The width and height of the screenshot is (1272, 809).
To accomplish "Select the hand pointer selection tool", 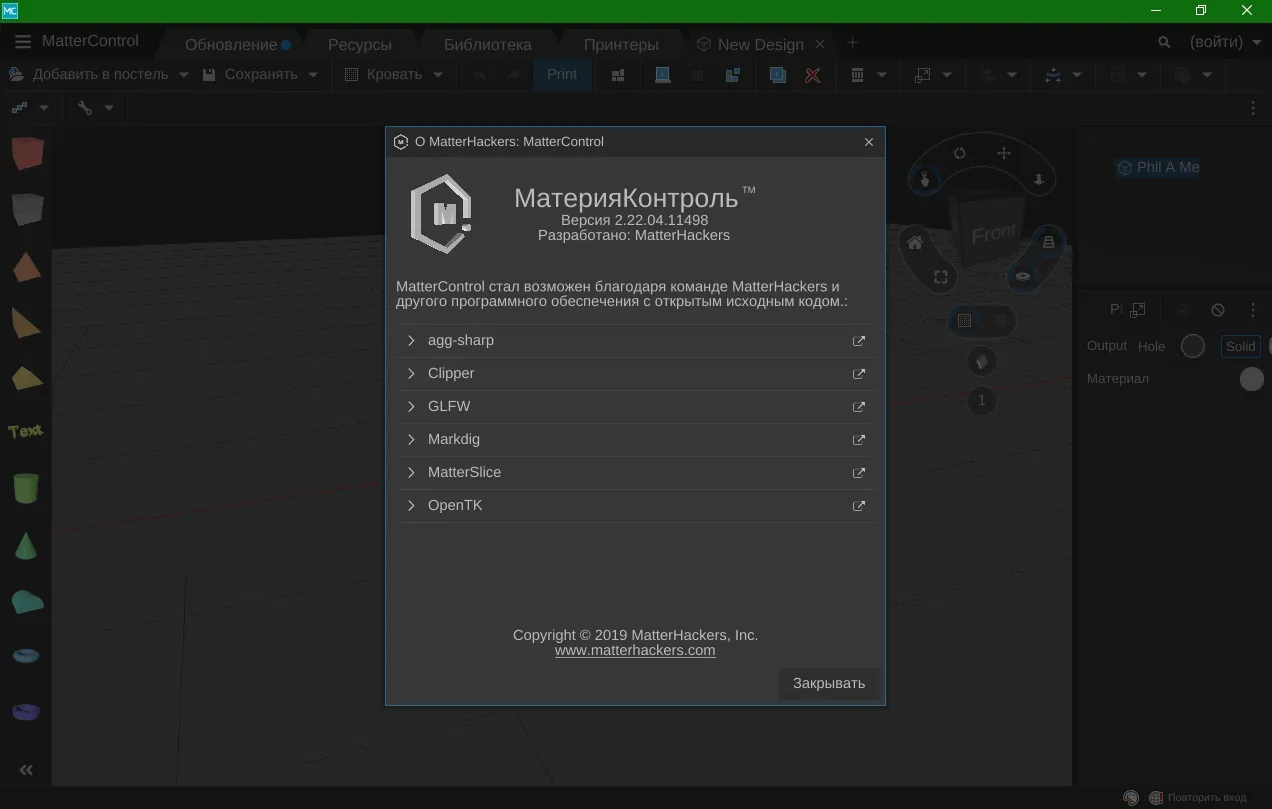I will pyautogui.click(x=925, y=179).
